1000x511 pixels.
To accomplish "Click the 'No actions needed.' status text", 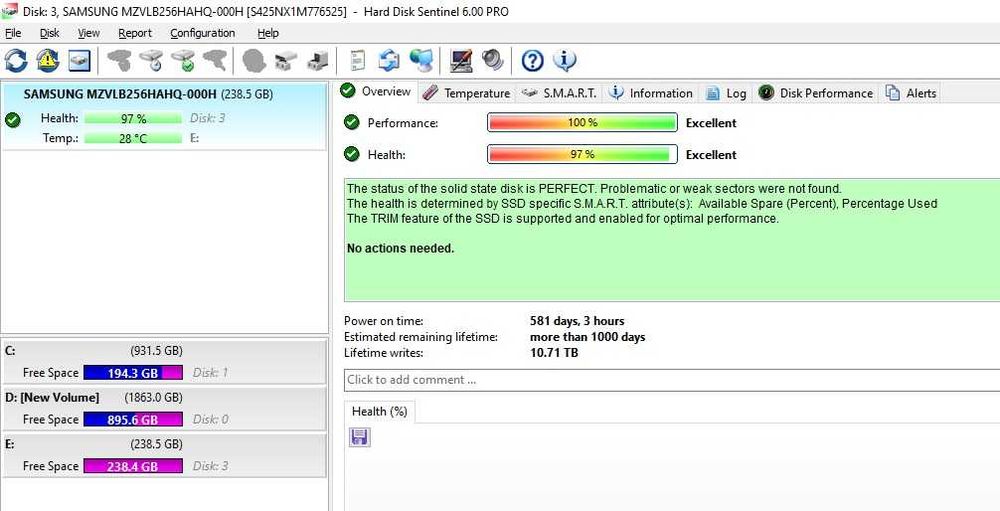I will click(401, 249).
